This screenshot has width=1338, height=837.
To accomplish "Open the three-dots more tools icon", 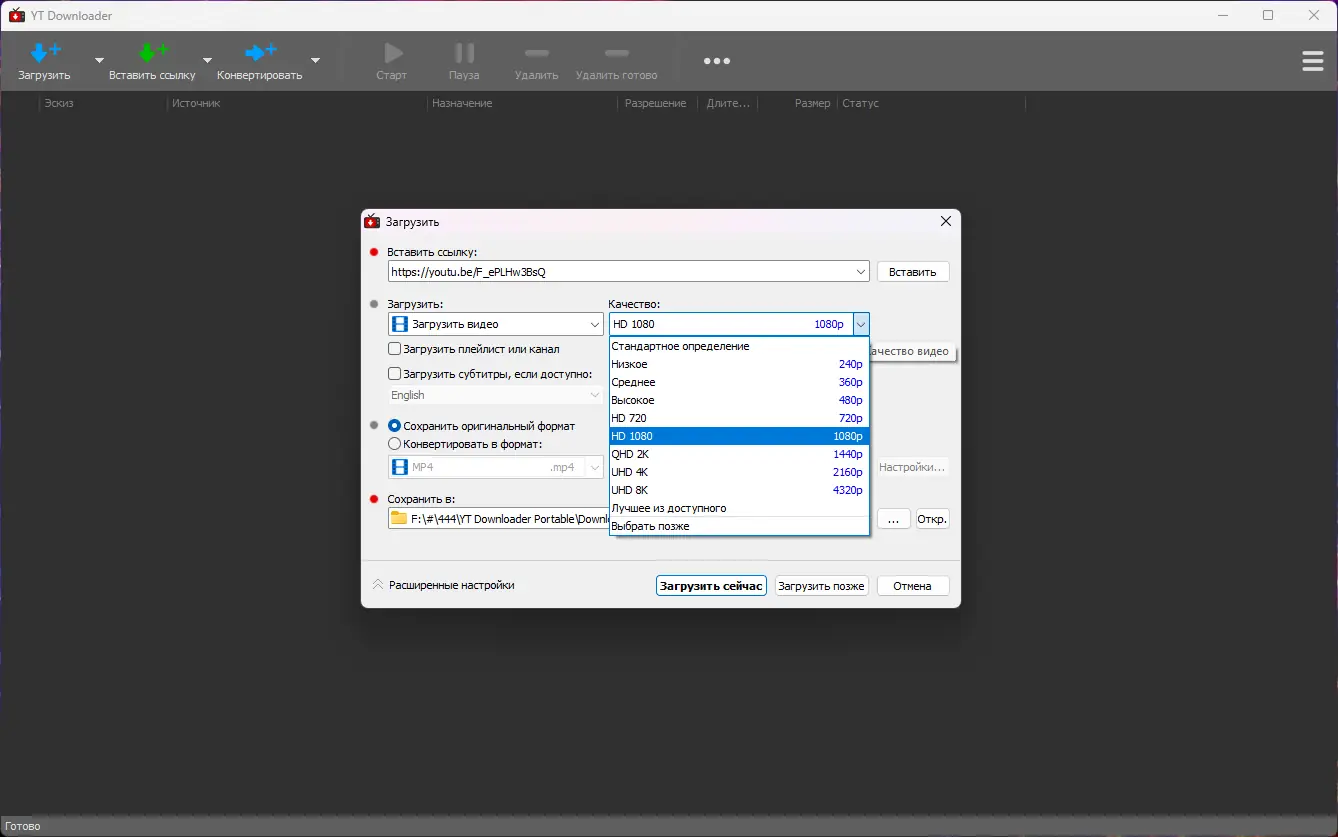I will (x=717, y=61).
